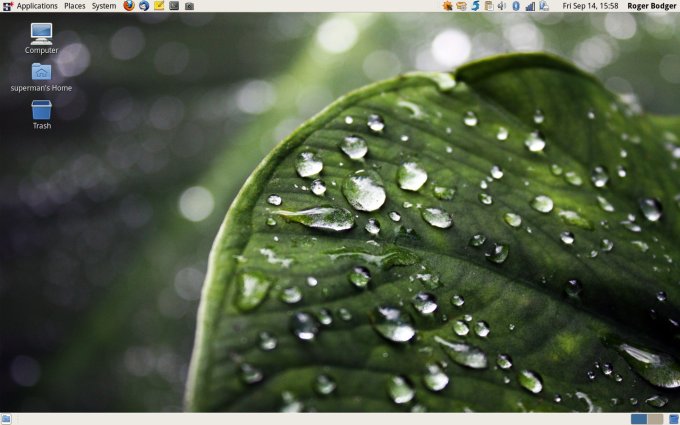
Task: Launch the terminal from the panel
Action: click(174, 6)
